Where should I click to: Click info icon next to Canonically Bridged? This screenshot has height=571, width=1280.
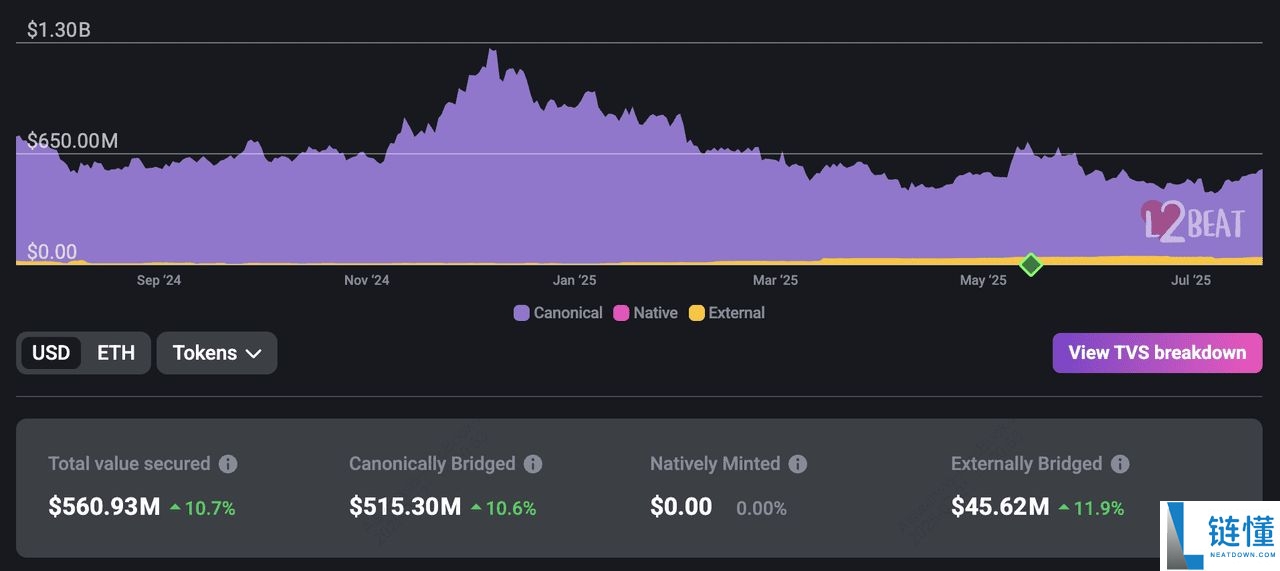[533, 464]
